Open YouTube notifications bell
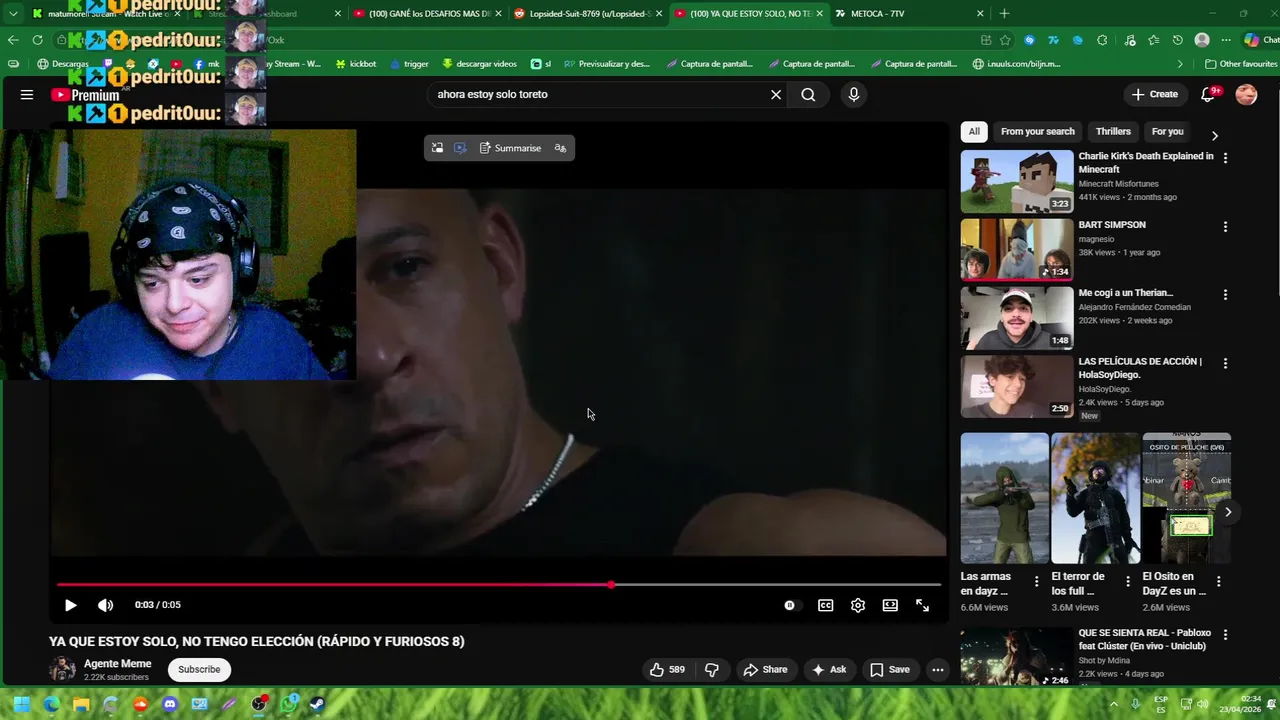The width and height of the screenshot is (1280, 720). [1209, 94]
